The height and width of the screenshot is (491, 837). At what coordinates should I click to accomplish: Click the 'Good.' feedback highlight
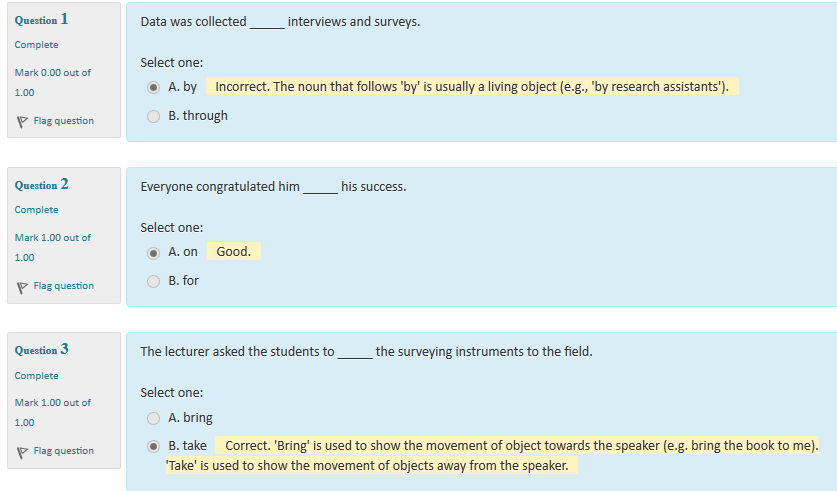[234, 251]
